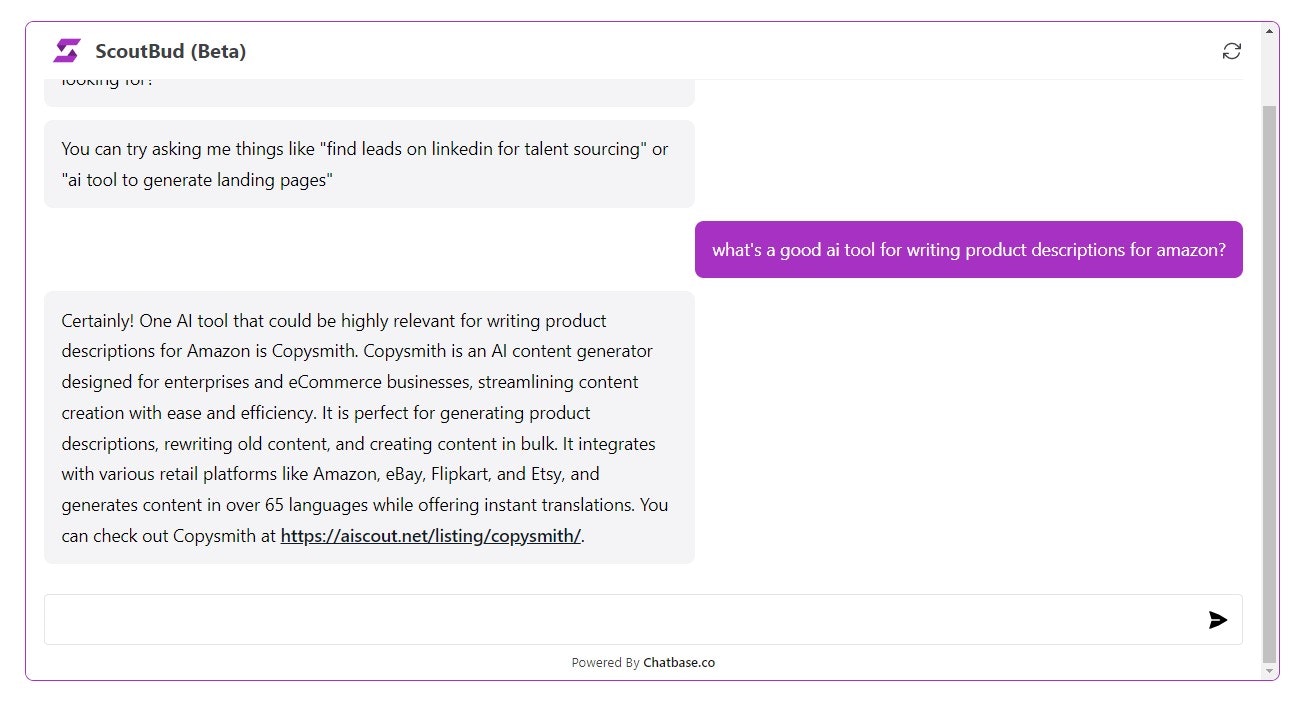1305x706 pixels.
Task: Open the Chatbase.co link
Action: (x=679, y=662)
